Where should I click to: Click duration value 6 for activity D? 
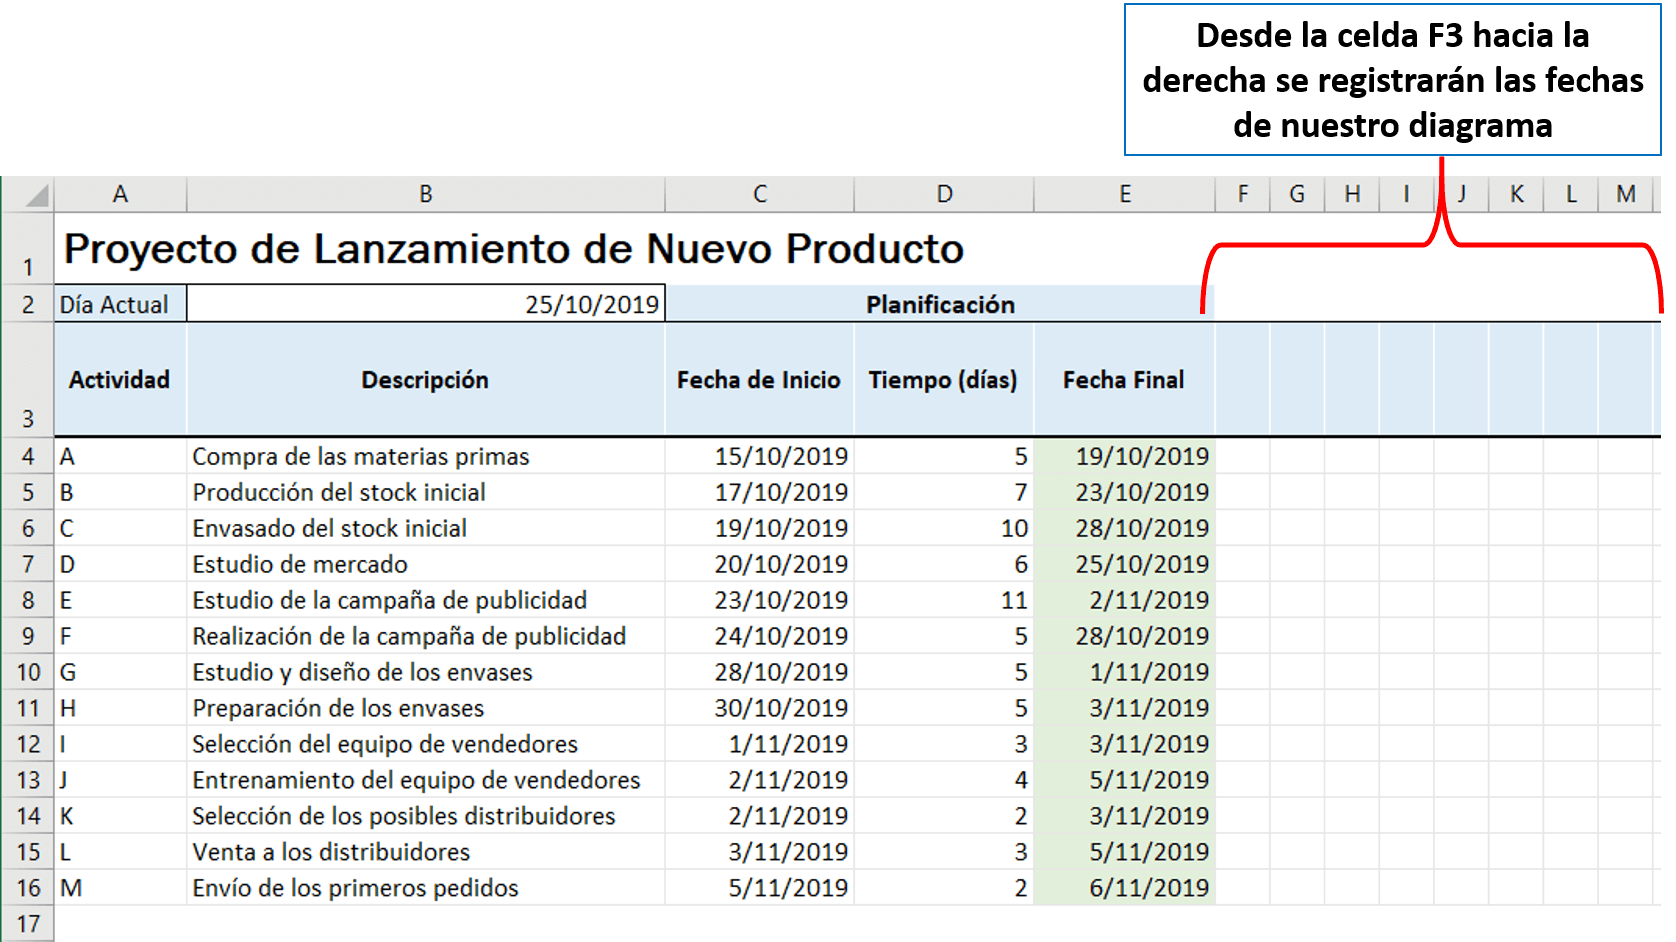pyautogui.click(x=944, y=564)
